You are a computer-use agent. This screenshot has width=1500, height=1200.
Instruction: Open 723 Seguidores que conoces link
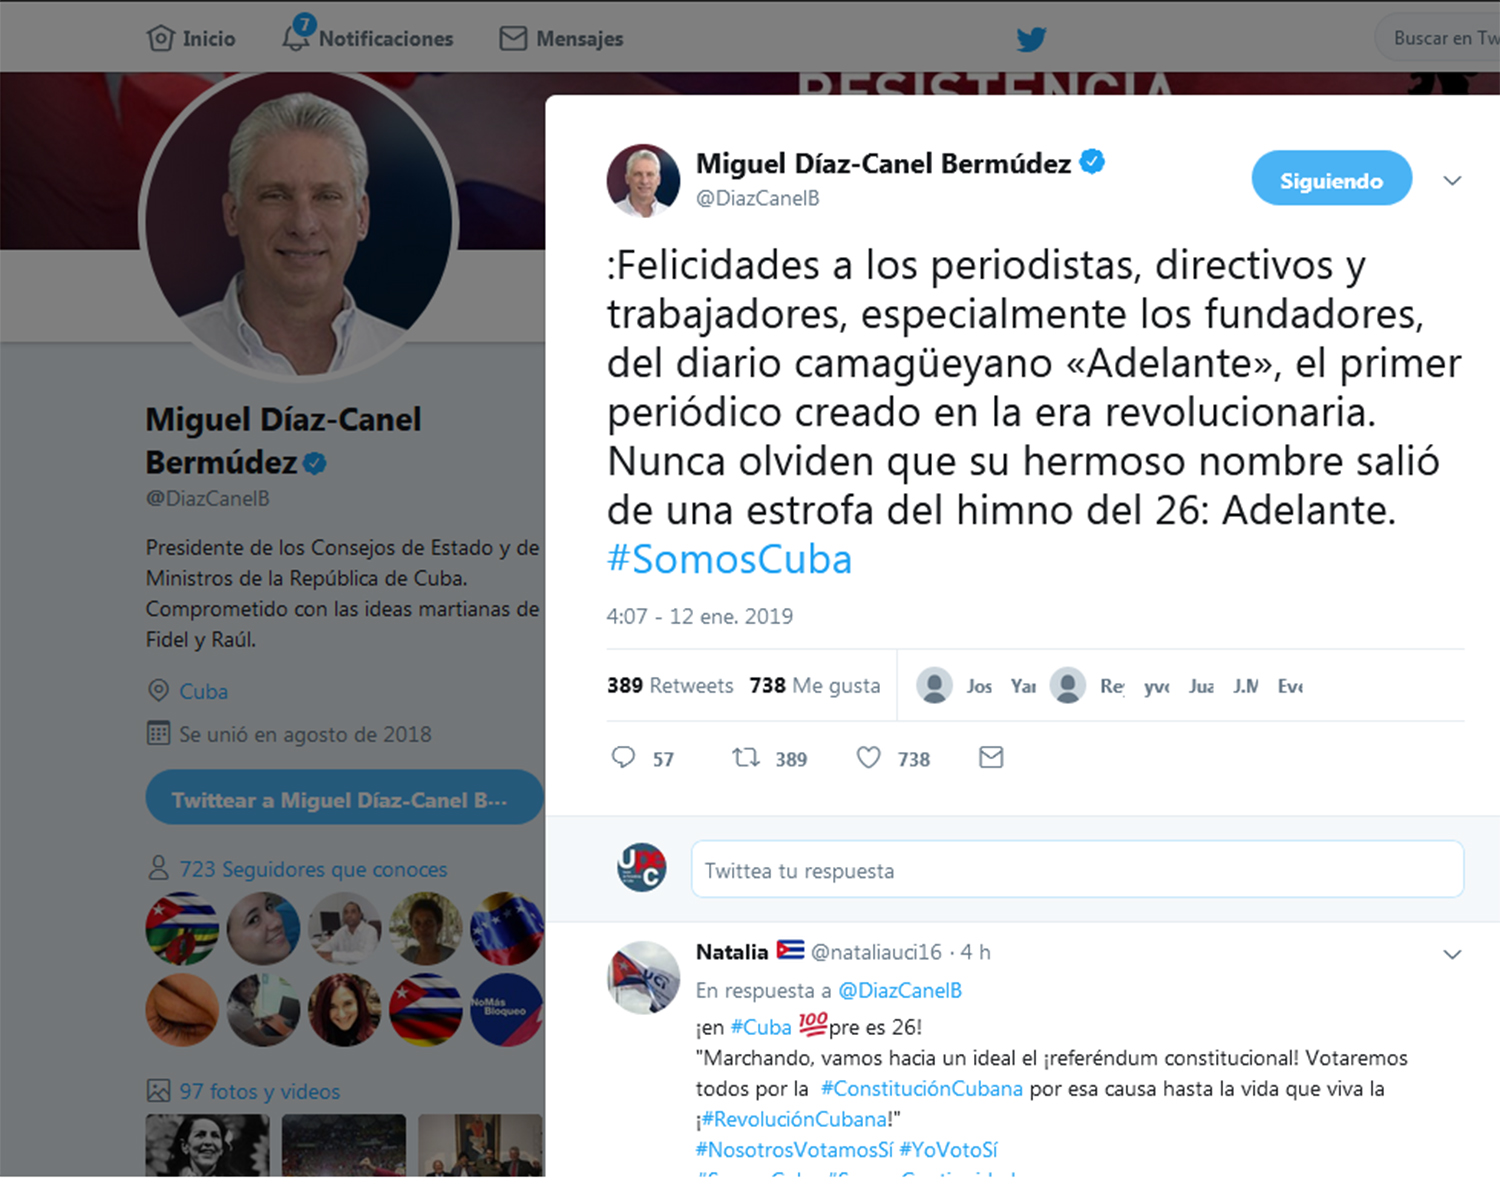click(x=313, y=869)
